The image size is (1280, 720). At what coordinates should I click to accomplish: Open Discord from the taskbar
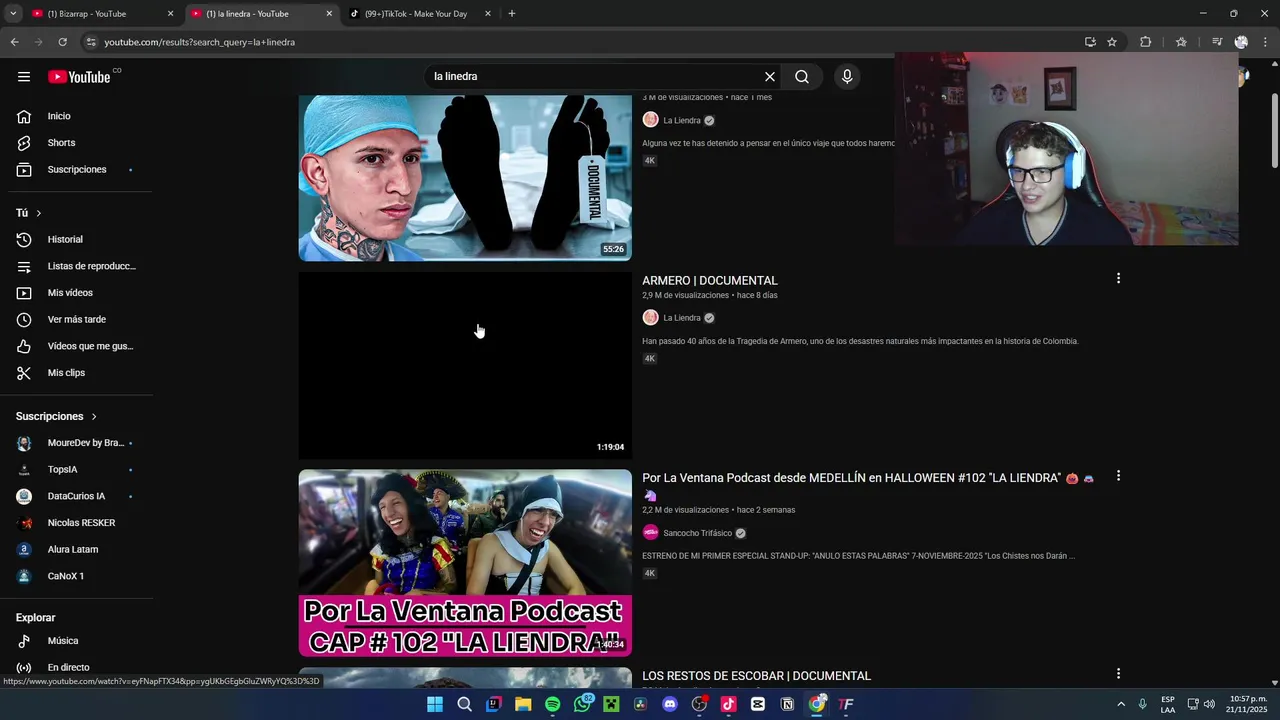[670, 704]
